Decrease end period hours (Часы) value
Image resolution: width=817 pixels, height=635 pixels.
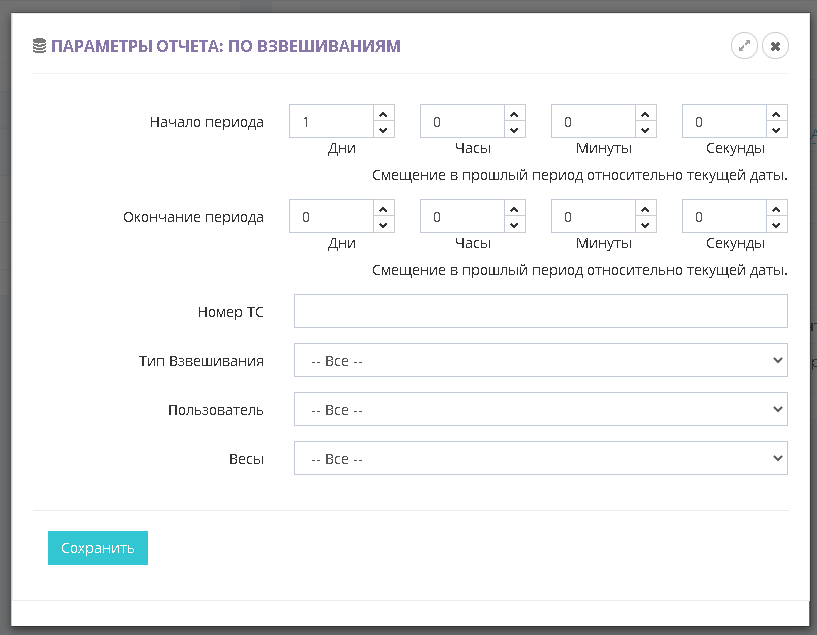point(514,225)
